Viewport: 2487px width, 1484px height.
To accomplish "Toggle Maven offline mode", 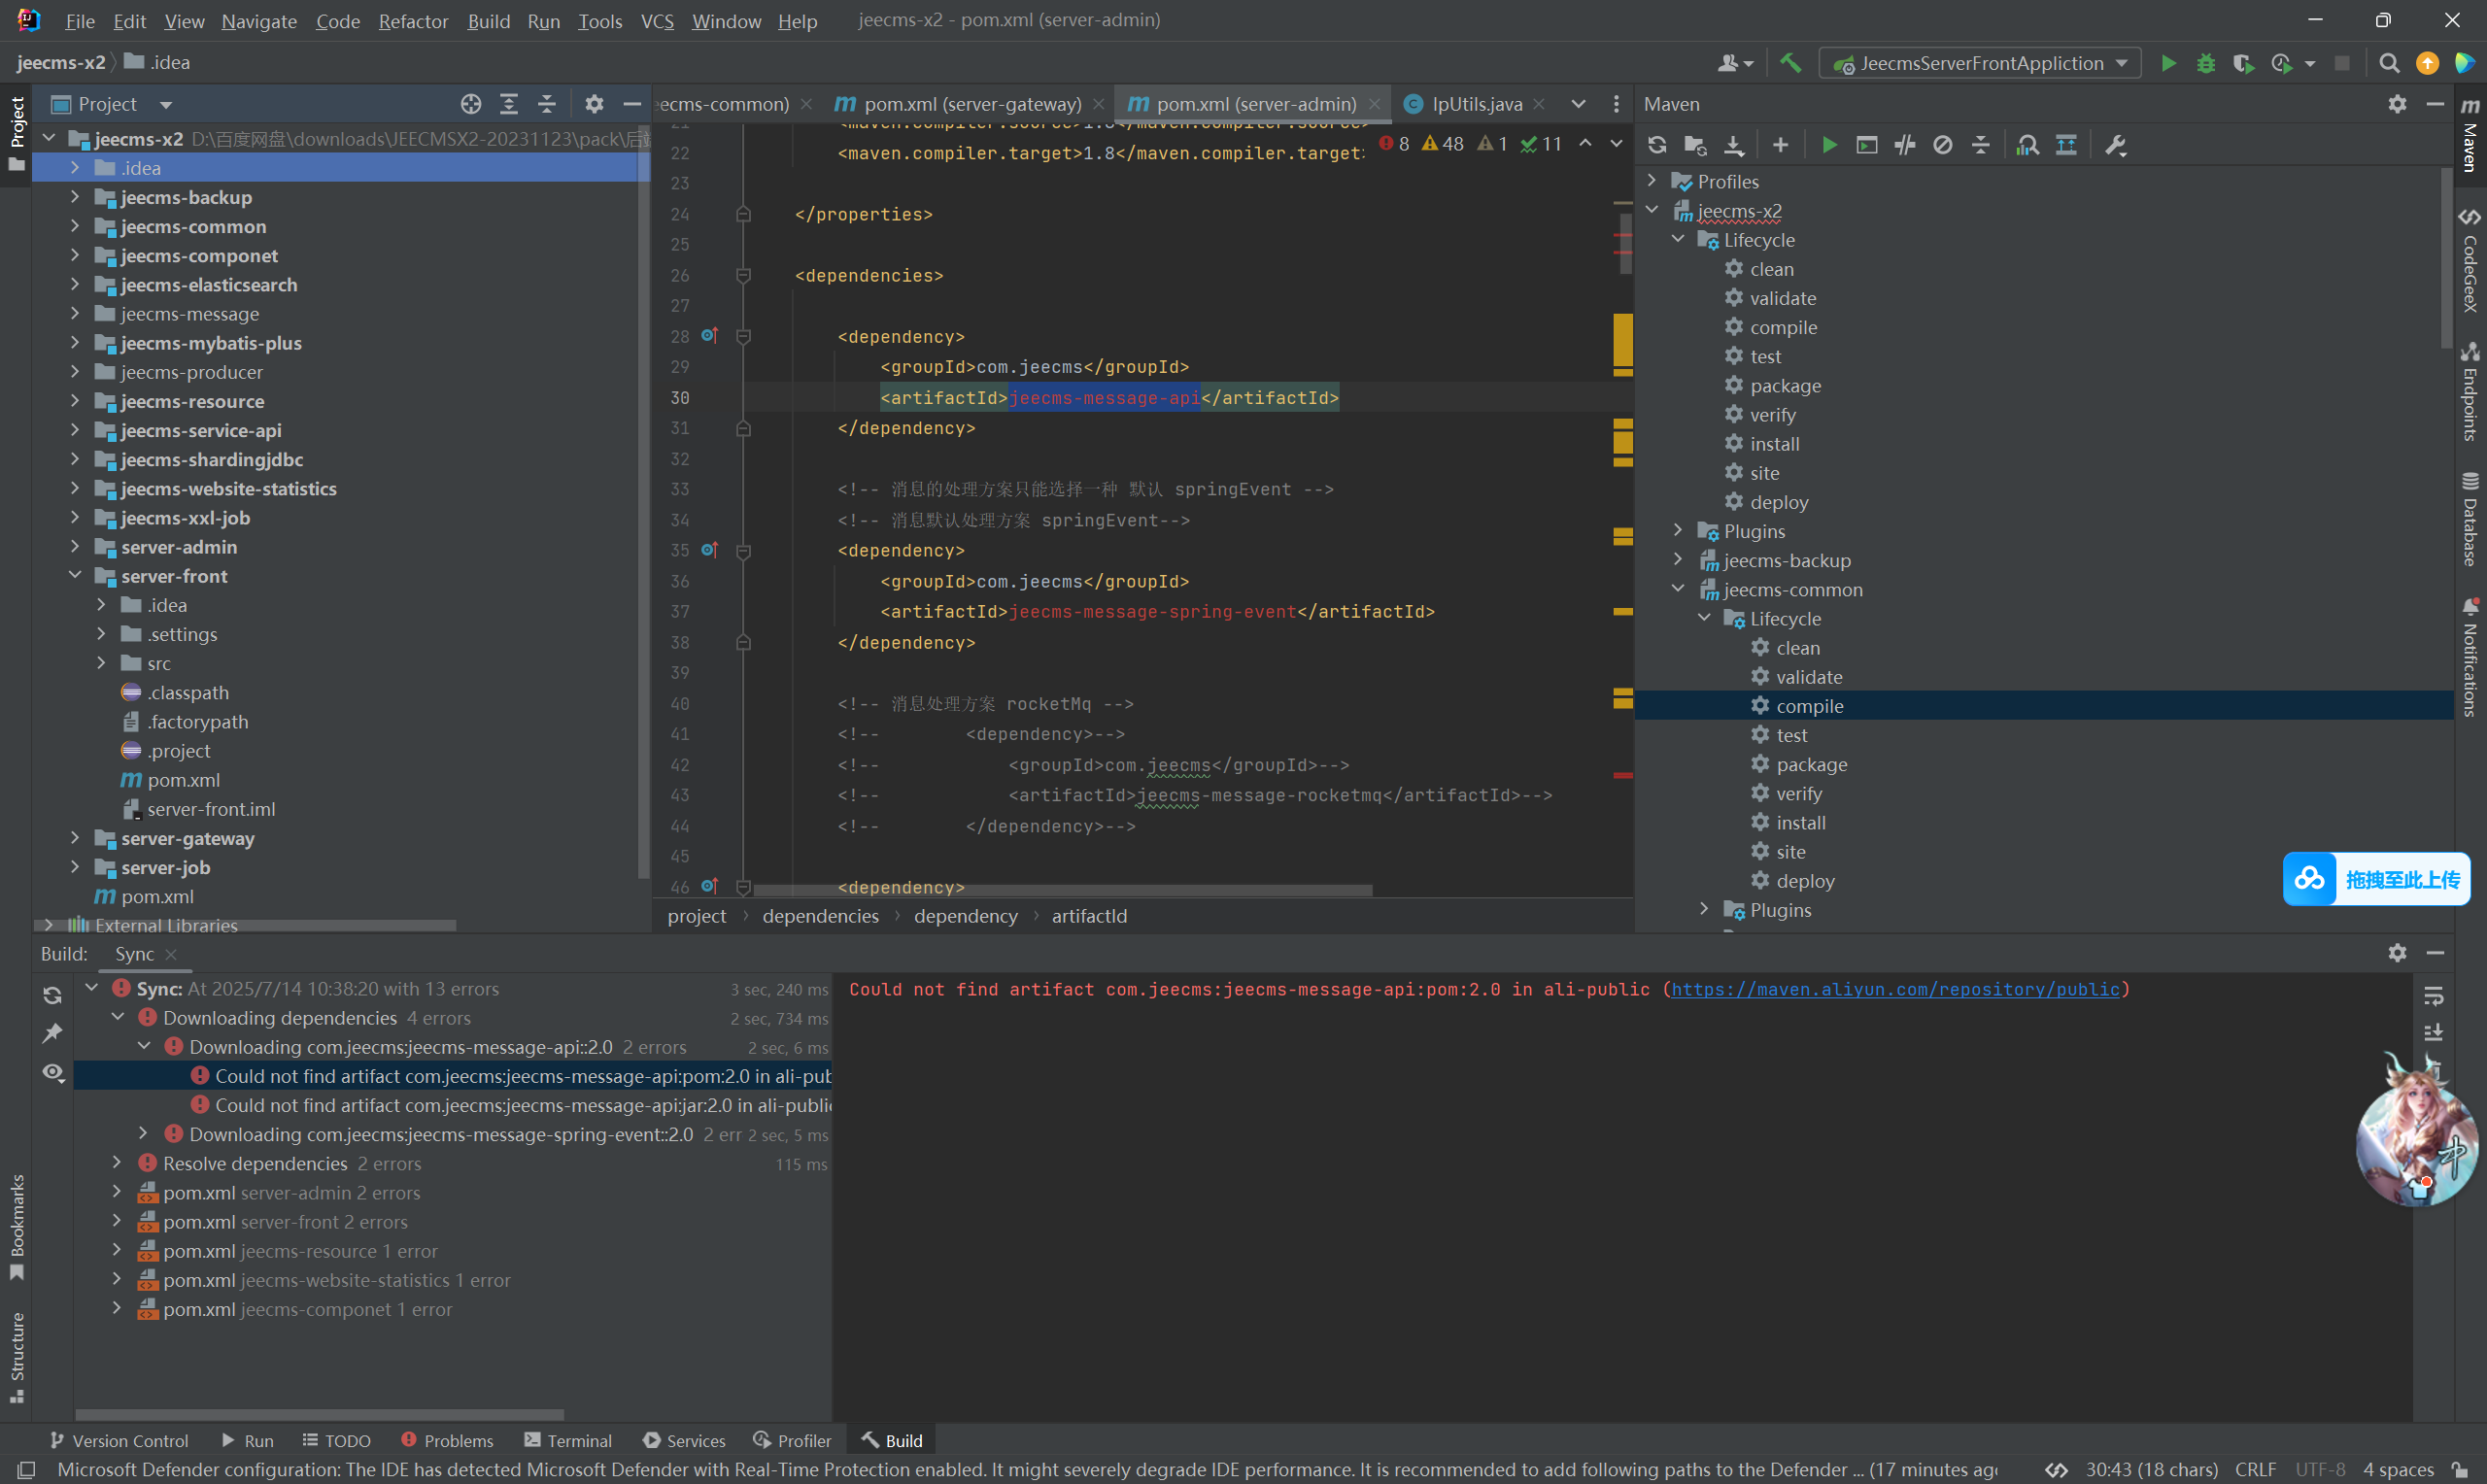I will tap(1905, 145).
